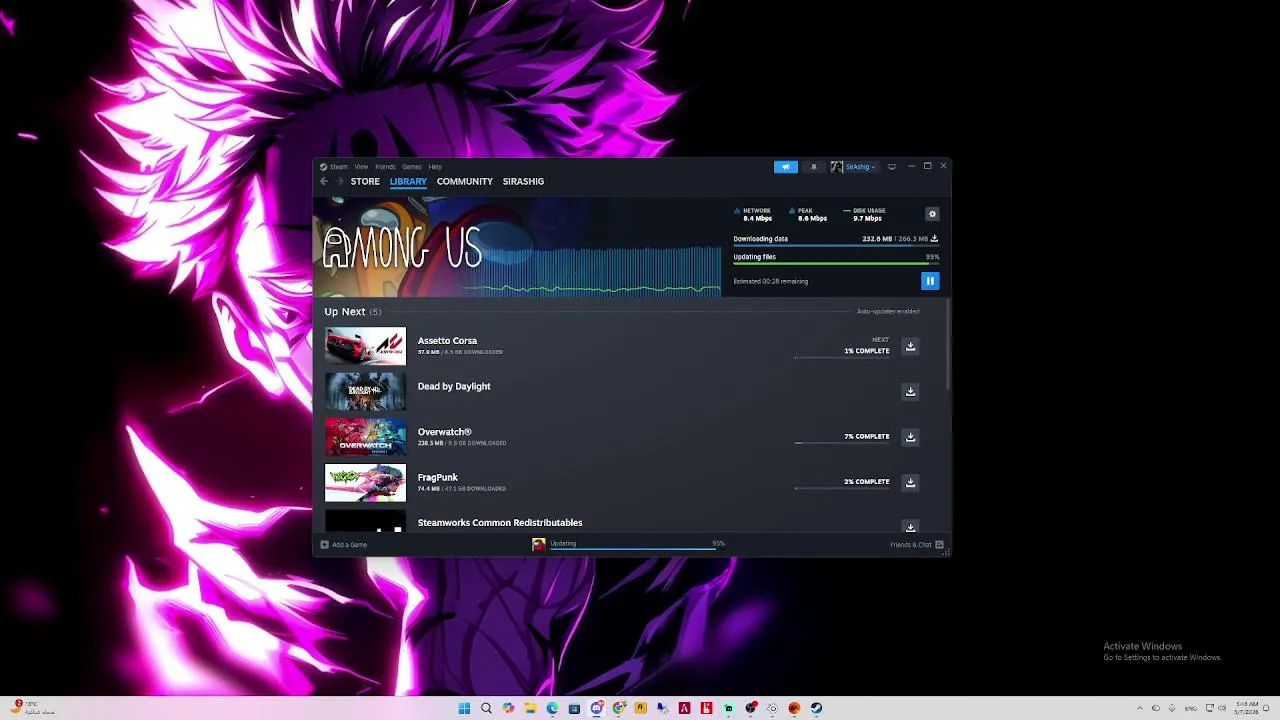Open Windows taskbar search

[486, 708]
